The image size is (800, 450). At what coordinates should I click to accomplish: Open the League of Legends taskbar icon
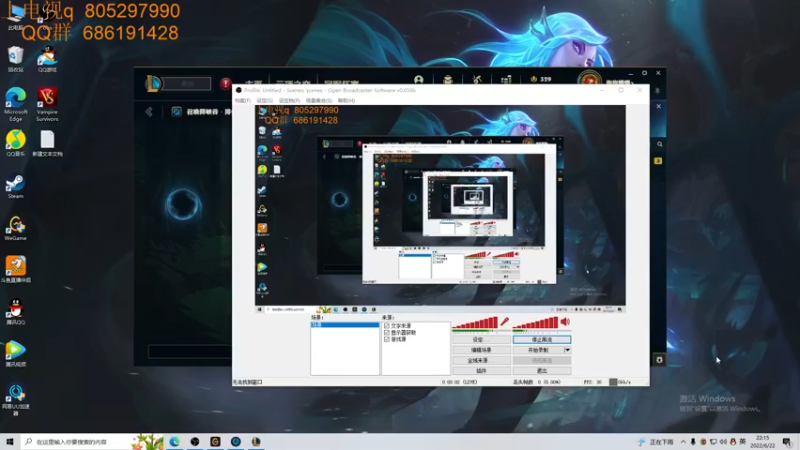click(256, 442)
